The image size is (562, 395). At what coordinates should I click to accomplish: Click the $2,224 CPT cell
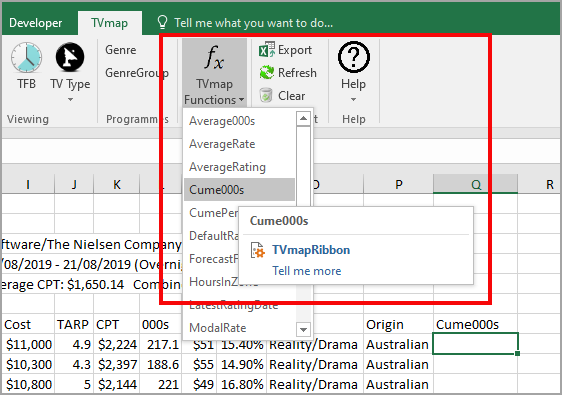click(116, 344)
